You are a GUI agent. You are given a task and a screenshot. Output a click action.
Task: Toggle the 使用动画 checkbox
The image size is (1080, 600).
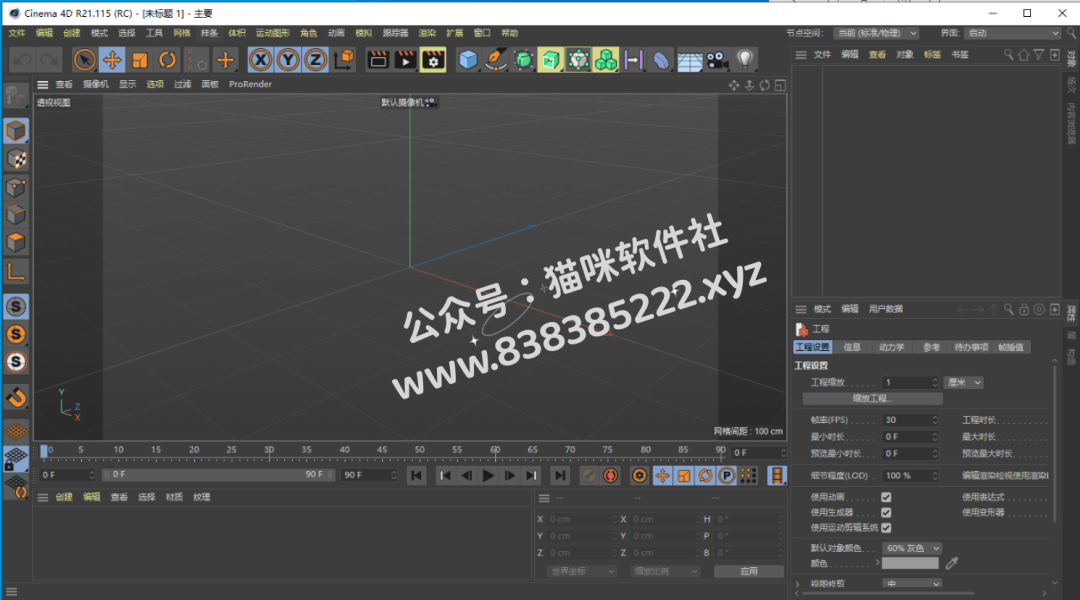click(x=886, y=497)
